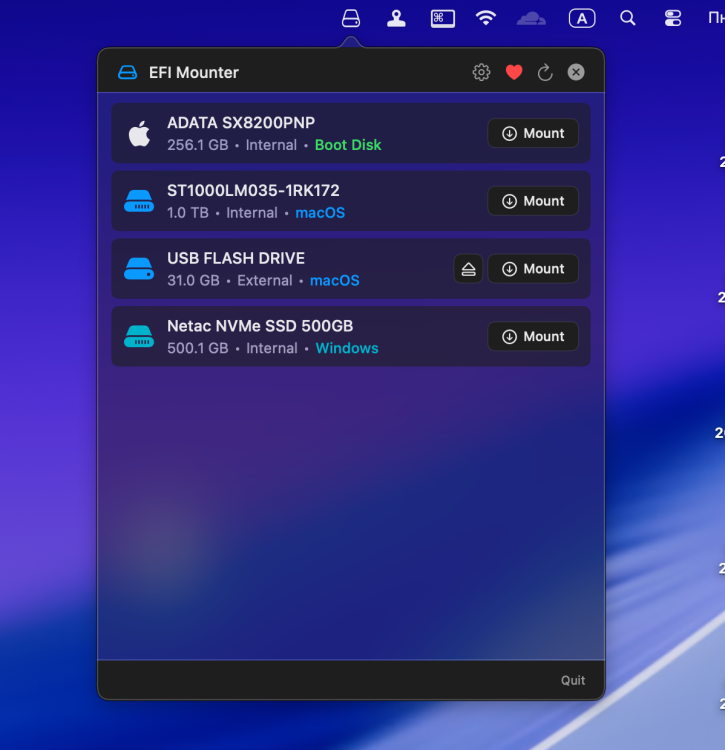This screenshot has width=725, height=750.
Task: Close the EFI Mounter popover
Action: 576,72
